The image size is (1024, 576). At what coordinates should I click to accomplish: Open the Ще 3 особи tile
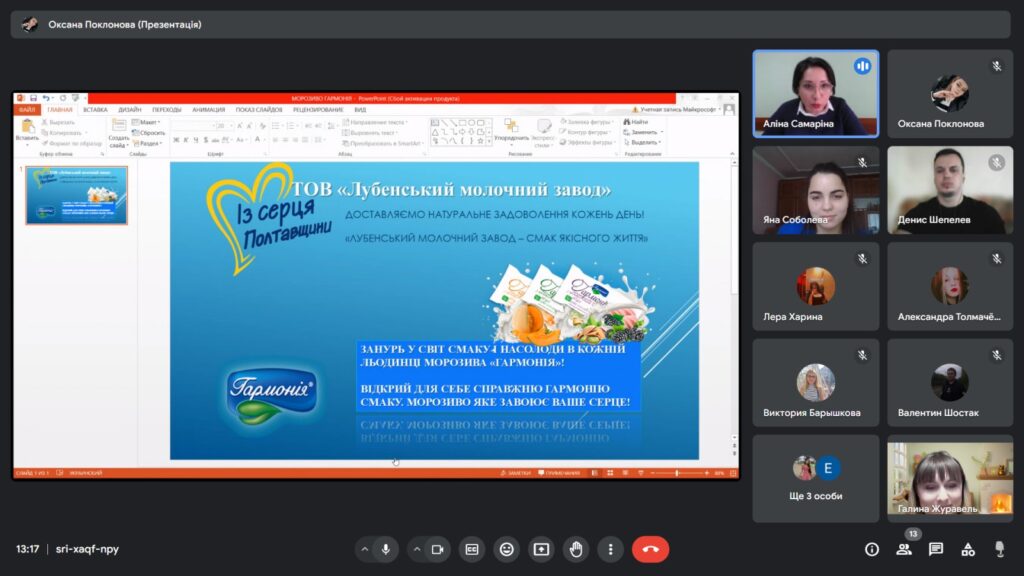(x=816, y=479)
